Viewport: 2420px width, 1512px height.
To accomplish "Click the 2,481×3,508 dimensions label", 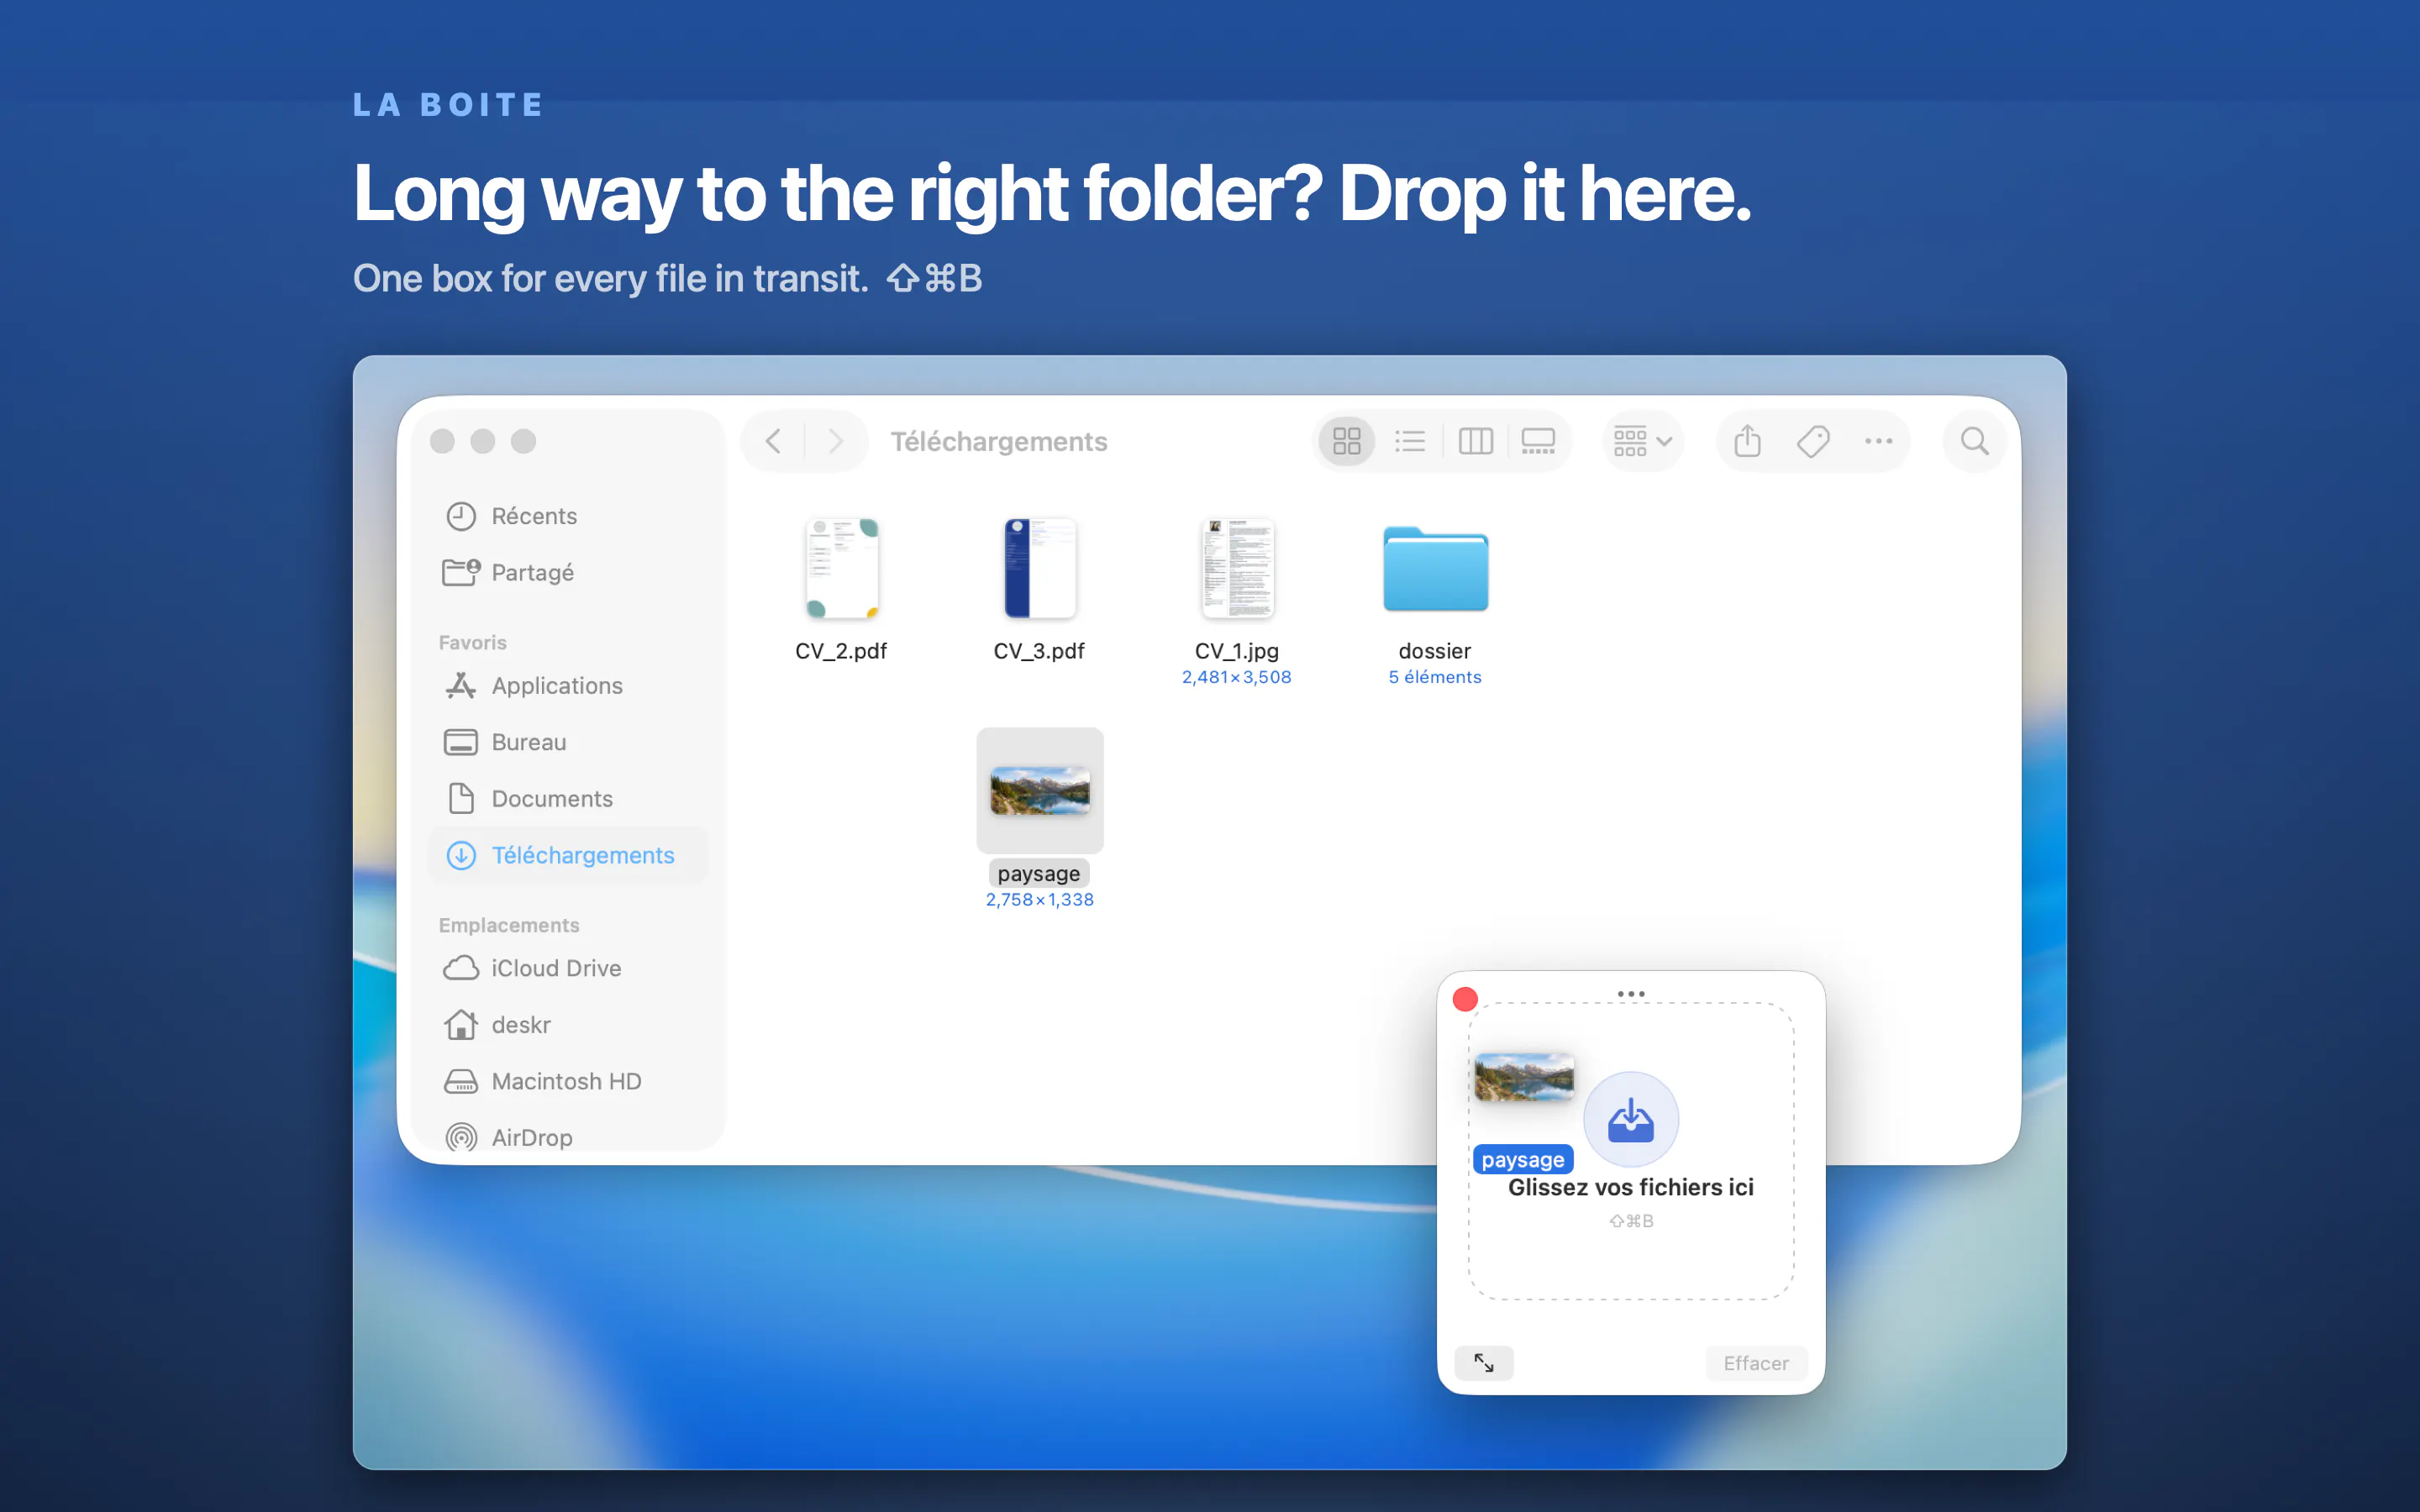I will (x=1237, y=677).
